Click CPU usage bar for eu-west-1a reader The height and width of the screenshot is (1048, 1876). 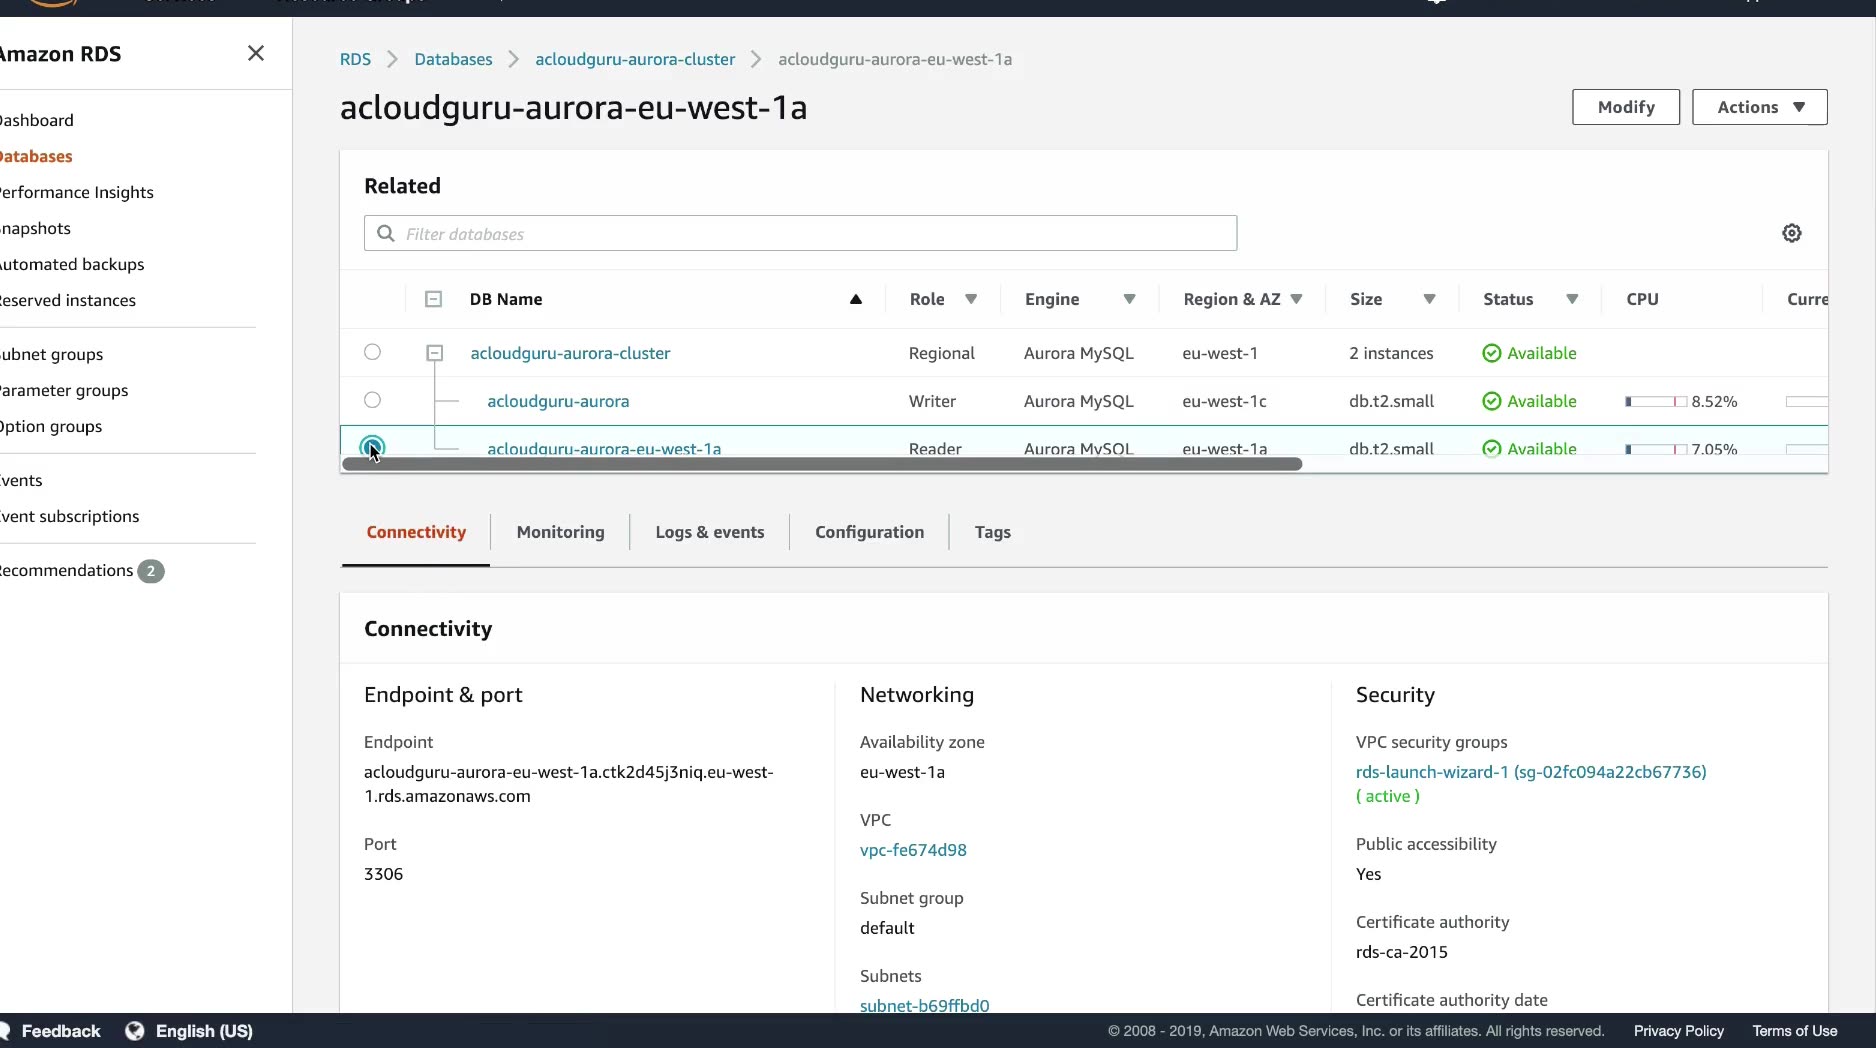coord(1656,449)
